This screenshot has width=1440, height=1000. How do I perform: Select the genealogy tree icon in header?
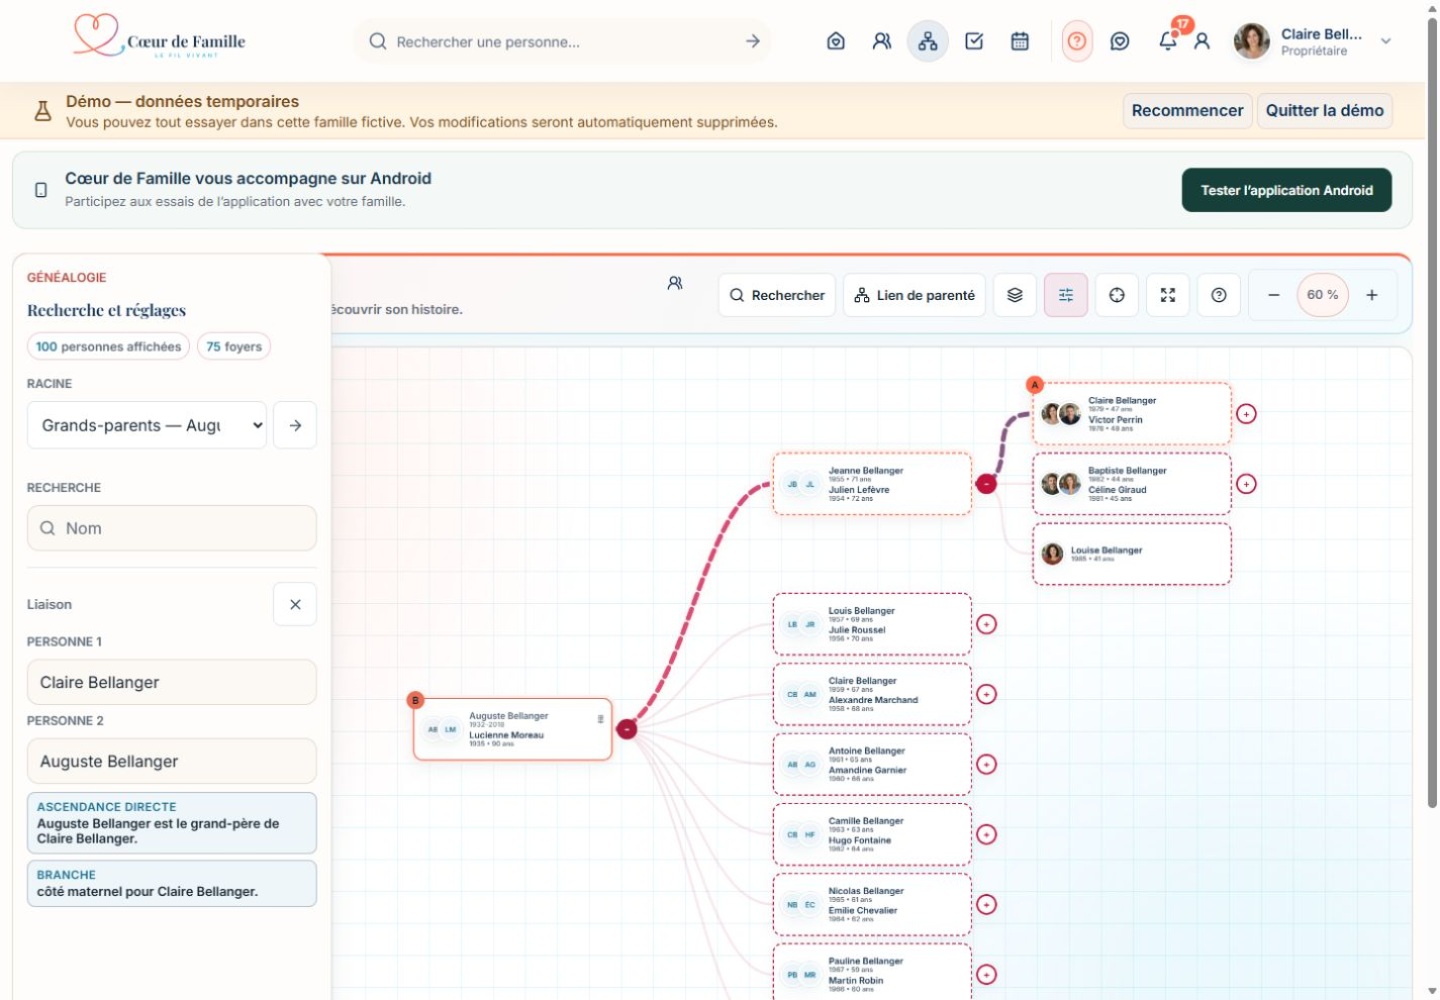928,41
